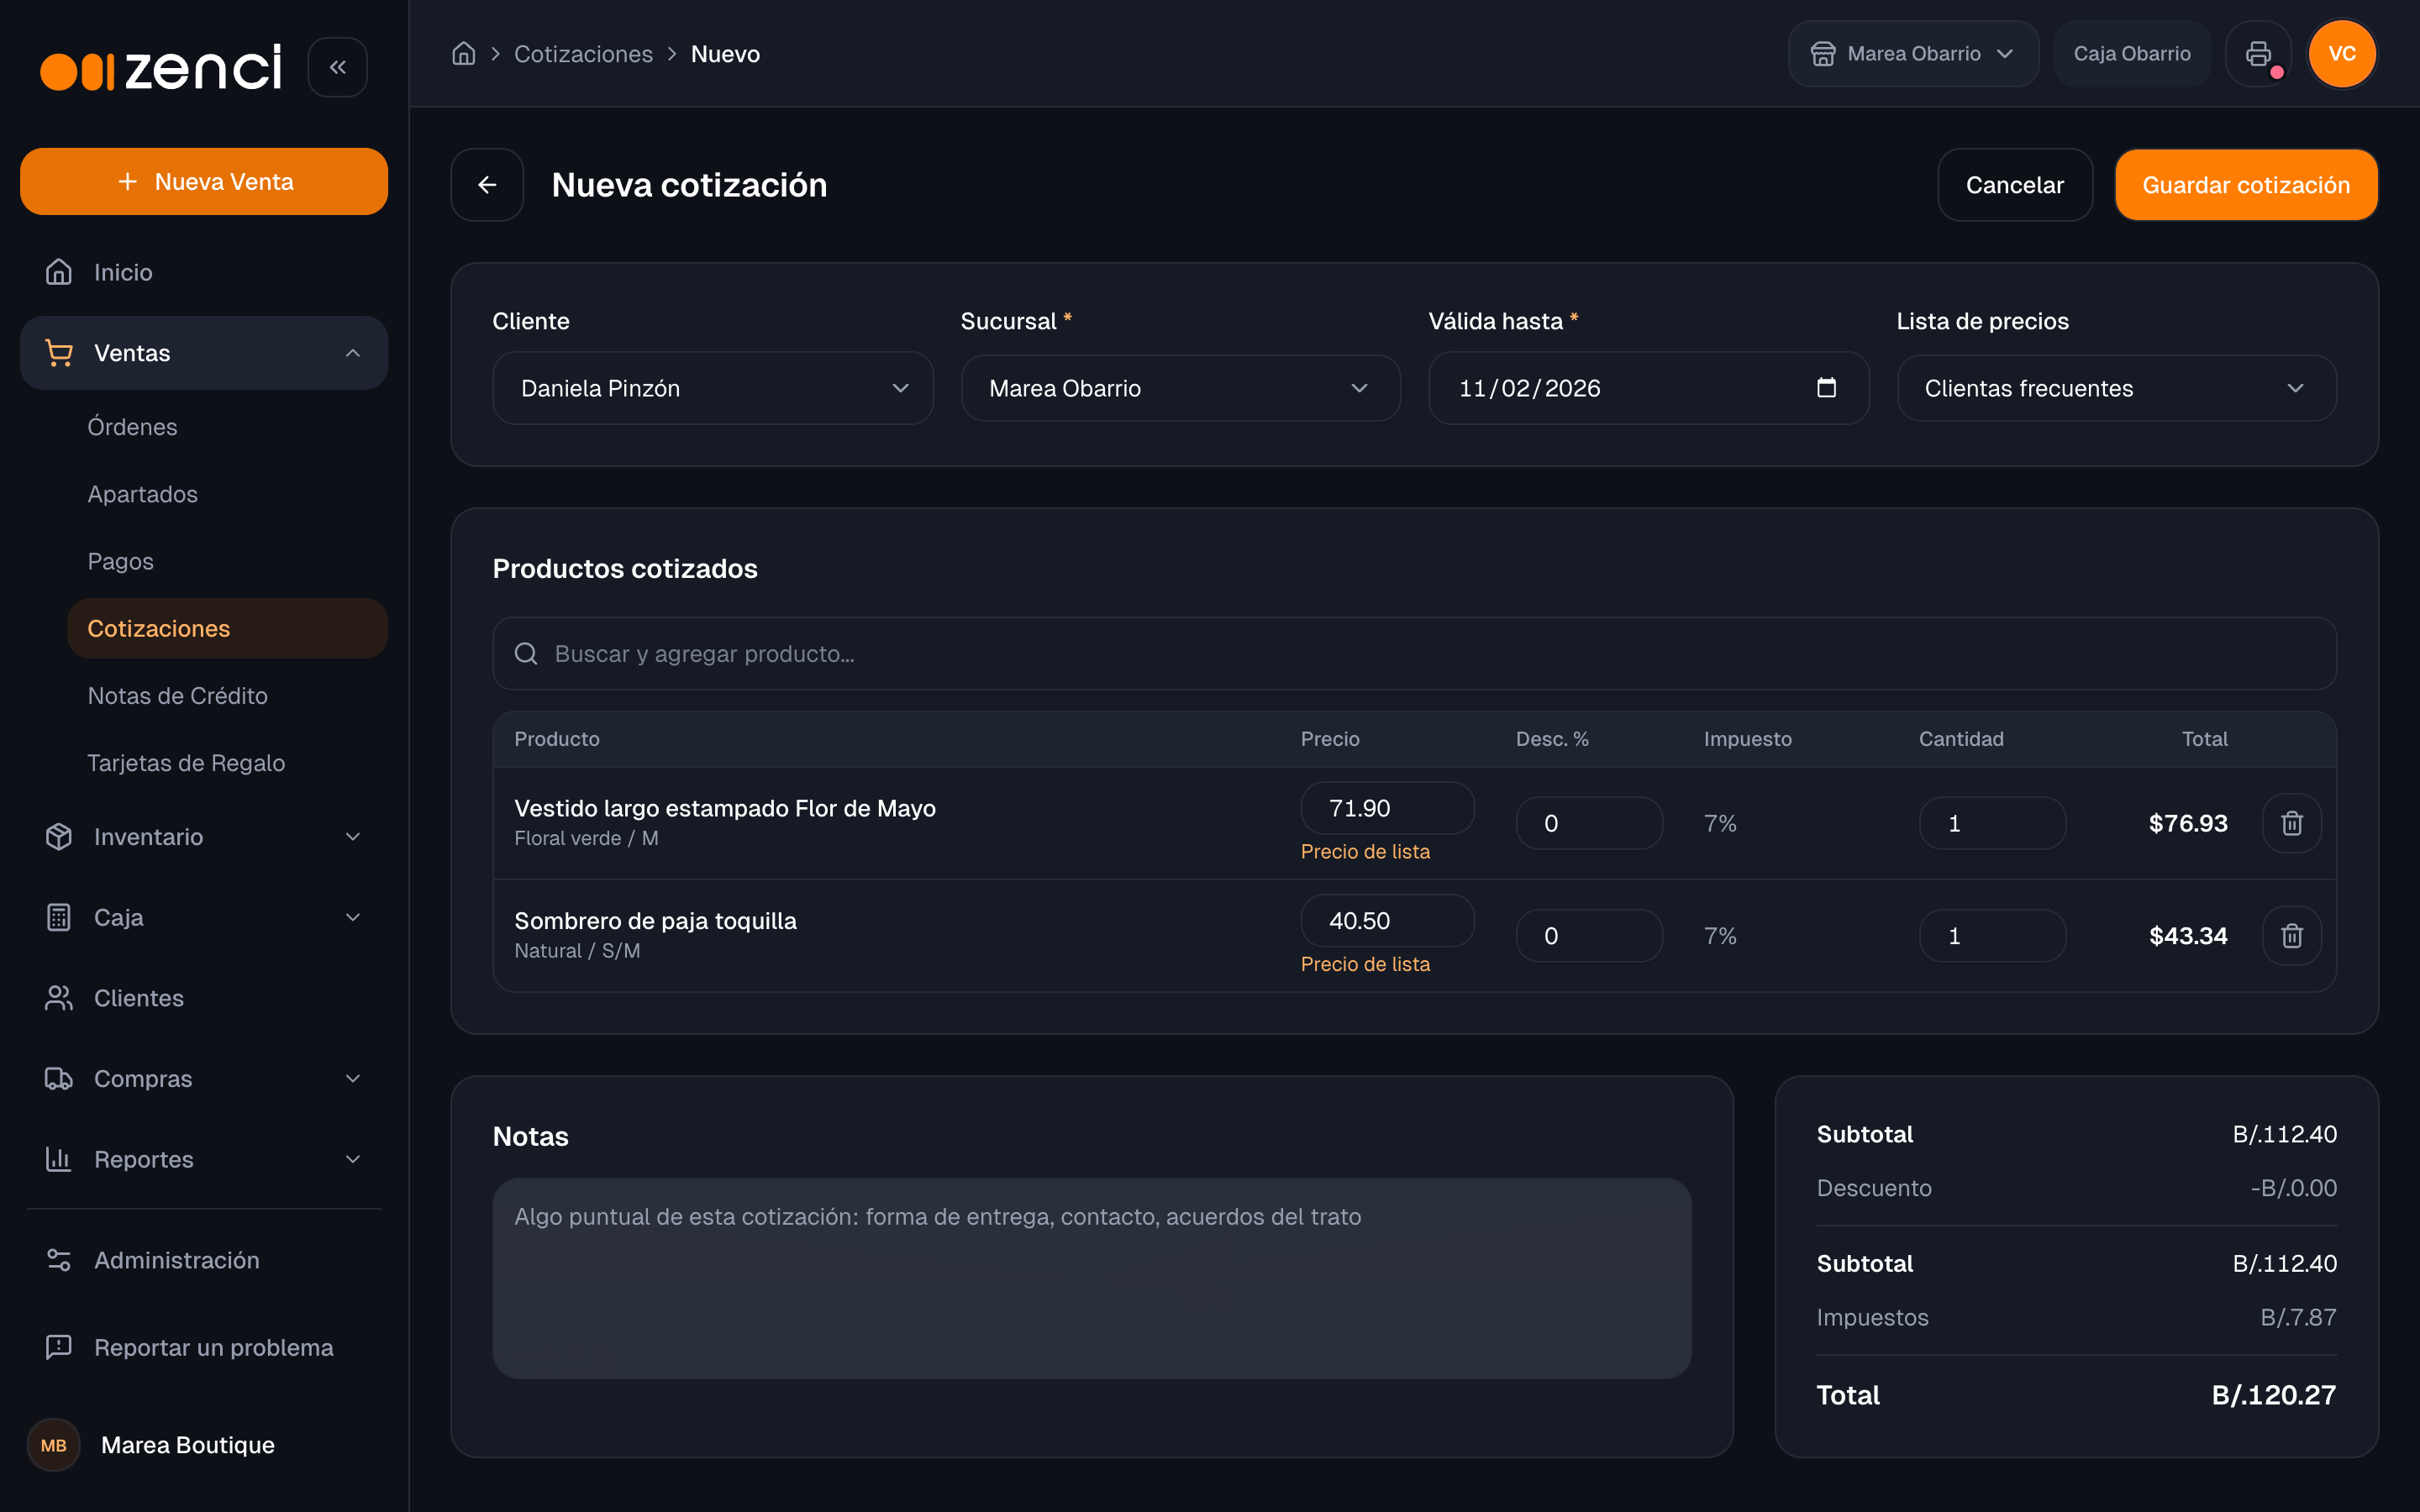
Task: Focus the Buscar y agregar producto field
Action: 1414,654
